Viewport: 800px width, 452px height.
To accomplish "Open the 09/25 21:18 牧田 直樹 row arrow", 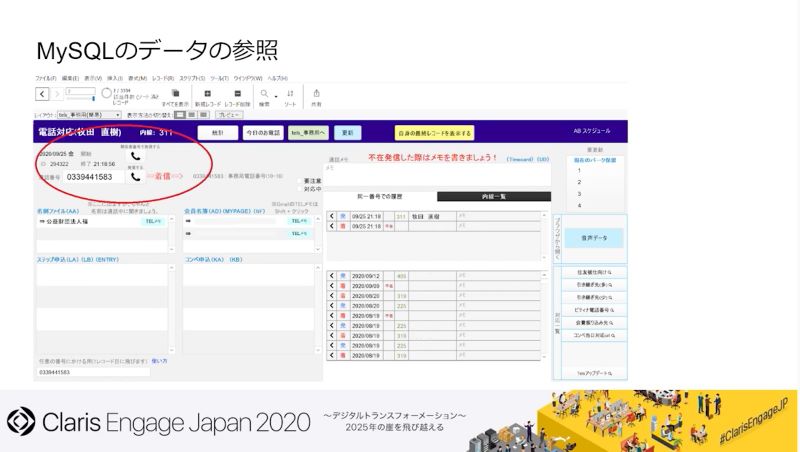I will pos(332,216).
